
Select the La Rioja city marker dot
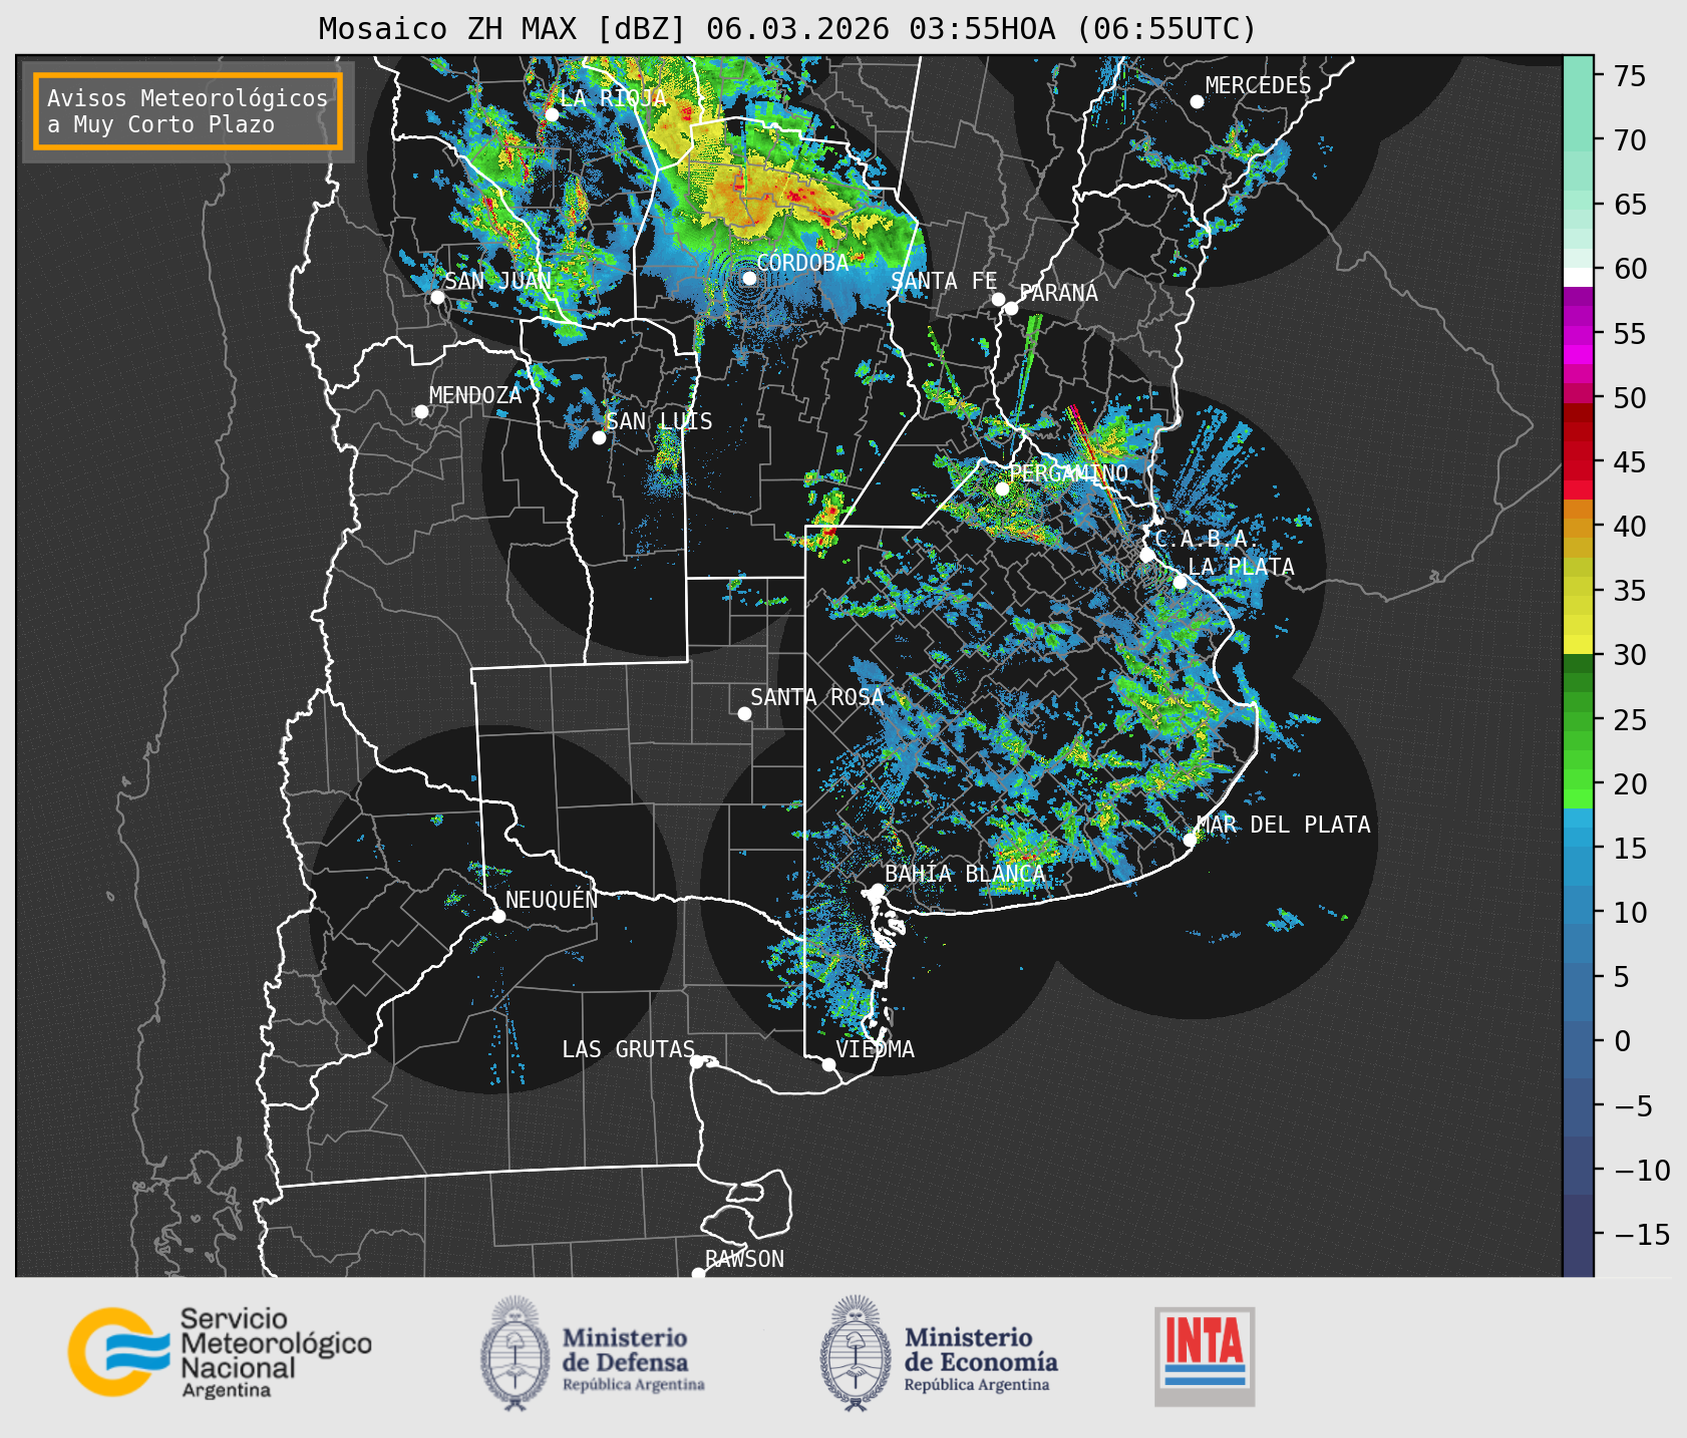point(552,114)
